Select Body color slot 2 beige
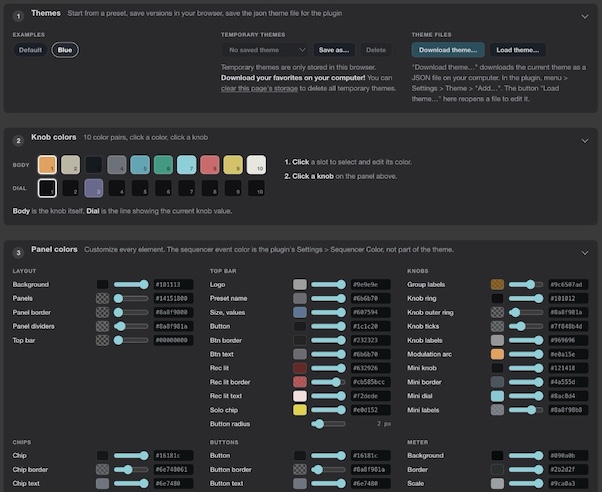The width and height of the screenshot is (602, 492). [x=71, y=165]
